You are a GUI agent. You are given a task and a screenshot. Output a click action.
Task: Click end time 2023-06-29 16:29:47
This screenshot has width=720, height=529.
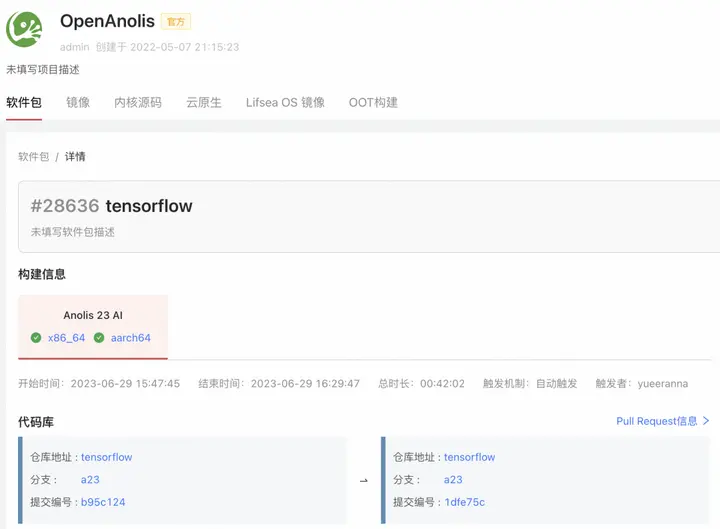tap(305, 383)
